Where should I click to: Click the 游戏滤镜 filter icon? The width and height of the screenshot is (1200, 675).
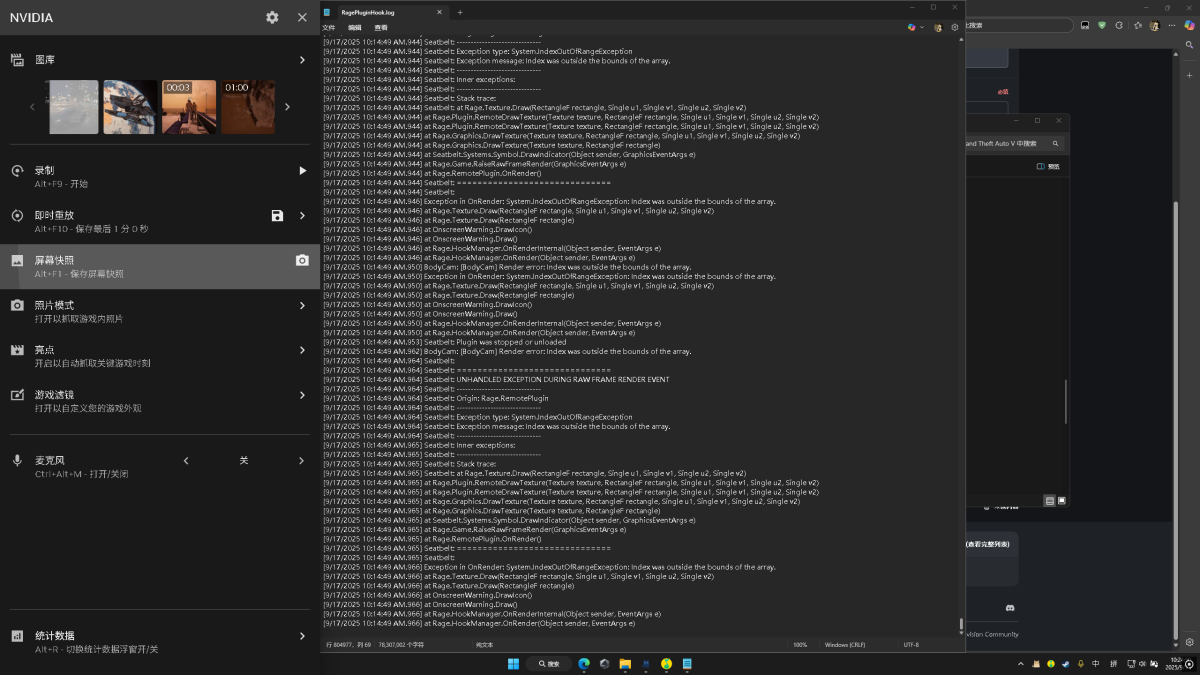click(17, 395)
